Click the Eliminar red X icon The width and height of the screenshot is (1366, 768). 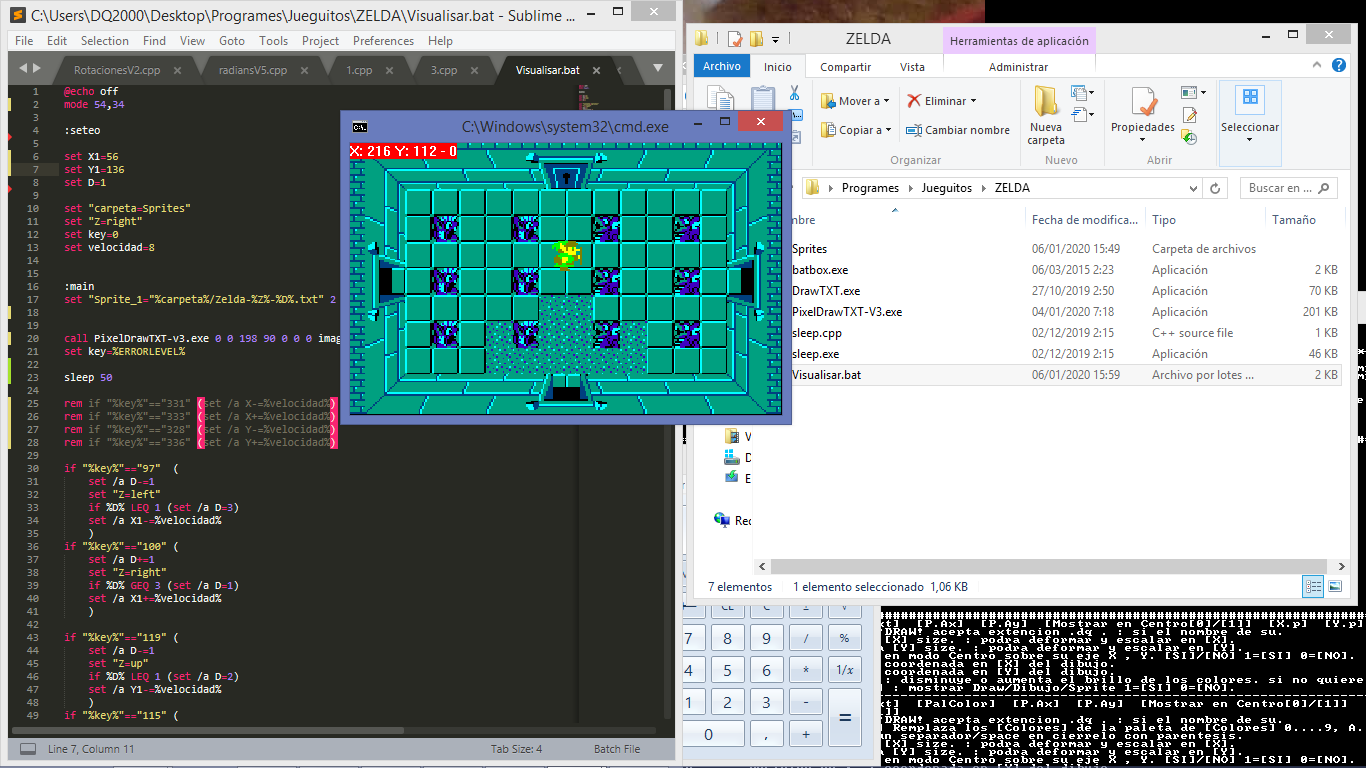[914, 101]
